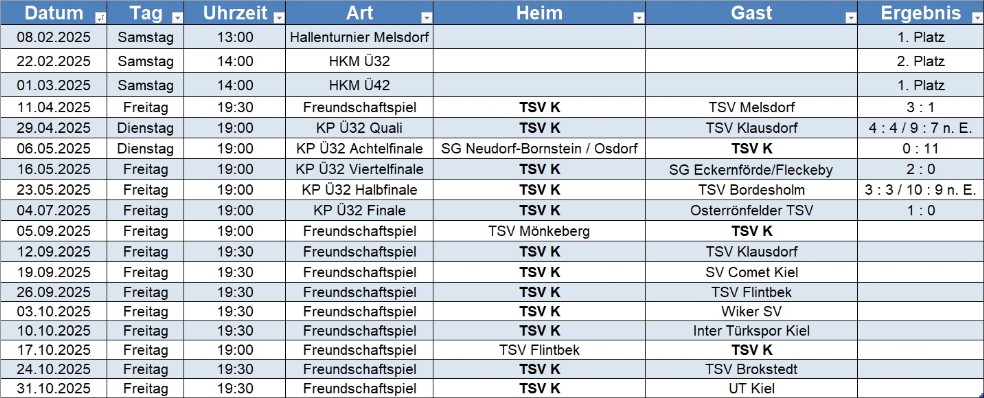984x398 pixels.
Task: Select the Datum header cell
Action: [x=54, y=13]
